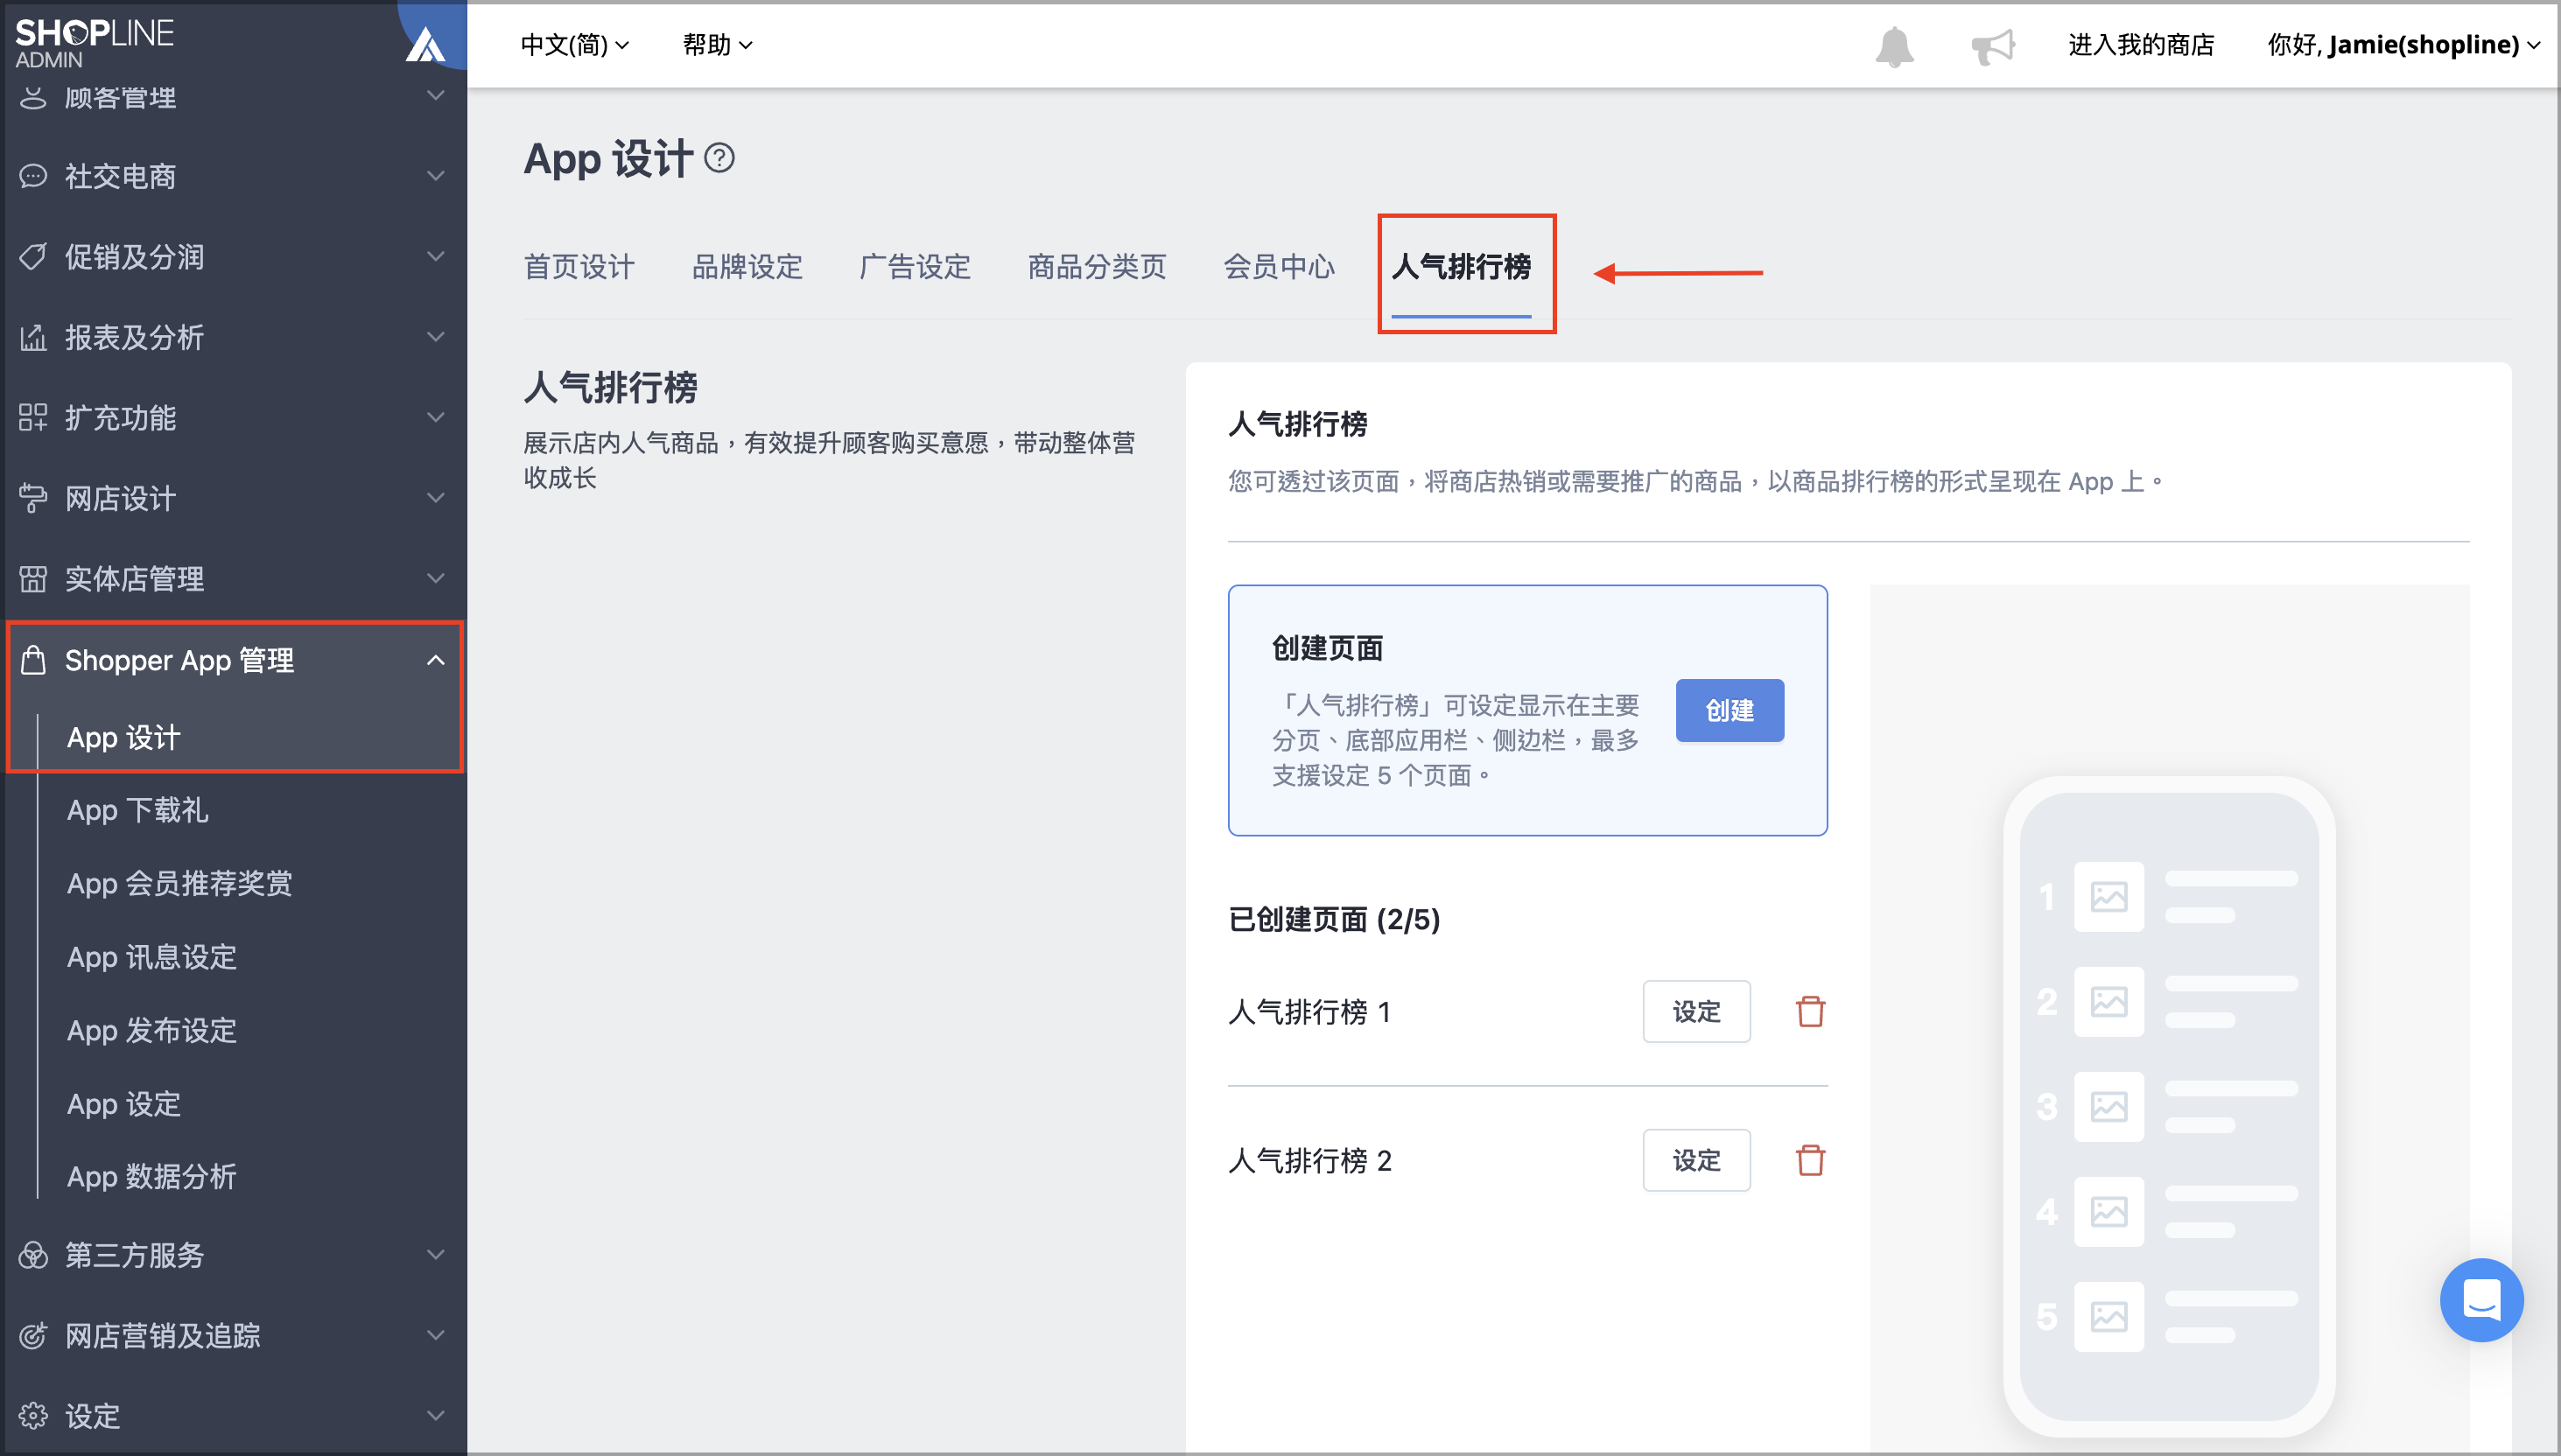Open the 帮助 help dropdown

pyautogui.click(x=717, y=45)
